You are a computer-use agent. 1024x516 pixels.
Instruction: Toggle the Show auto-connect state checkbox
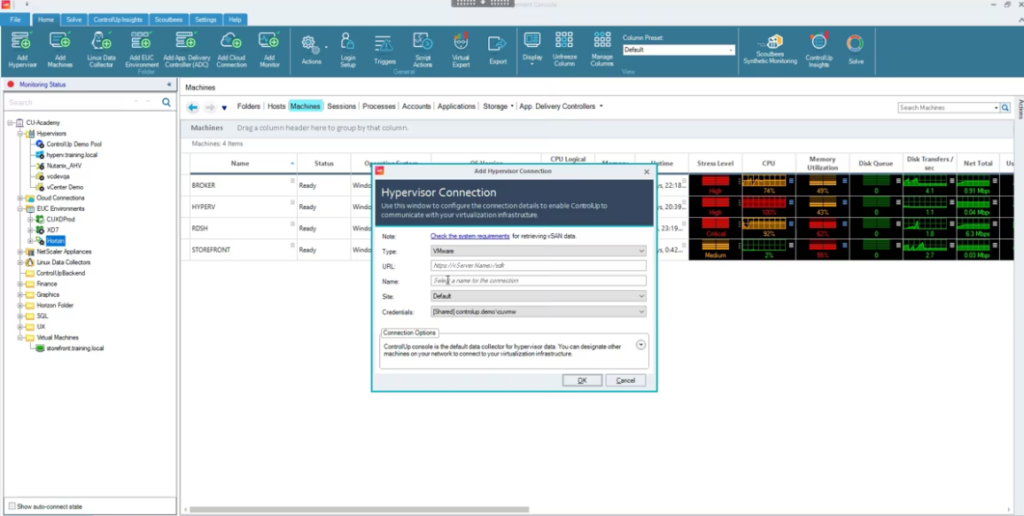[12, 506]
